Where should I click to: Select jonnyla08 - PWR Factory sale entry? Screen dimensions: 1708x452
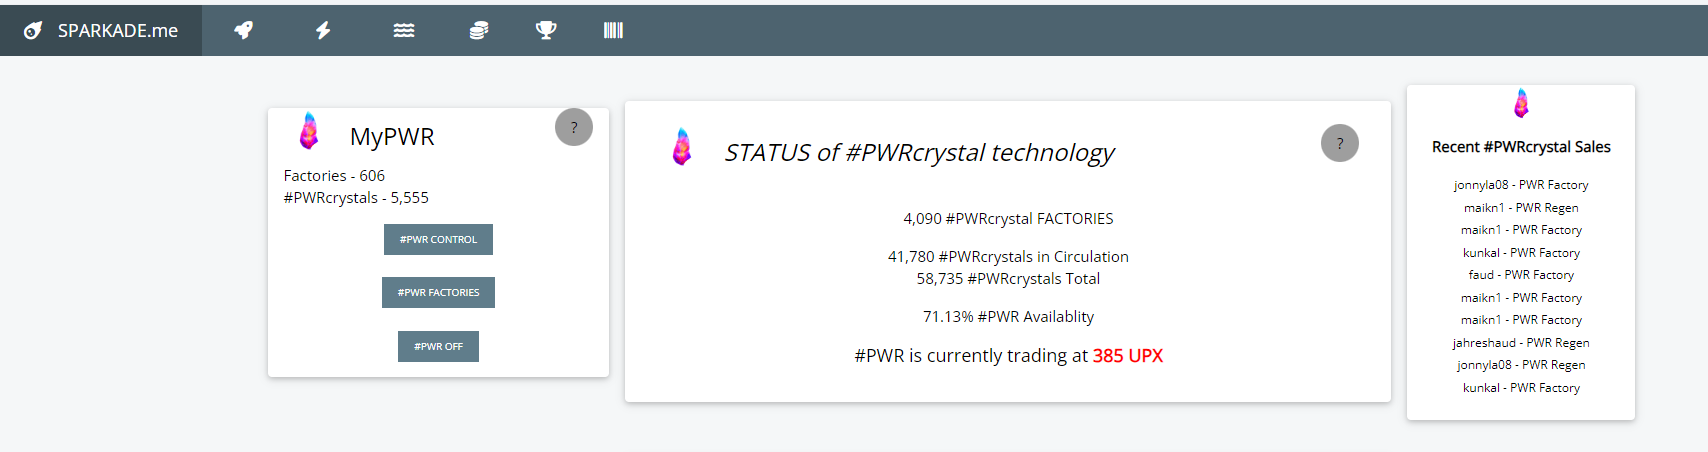tap(1521, 185)
